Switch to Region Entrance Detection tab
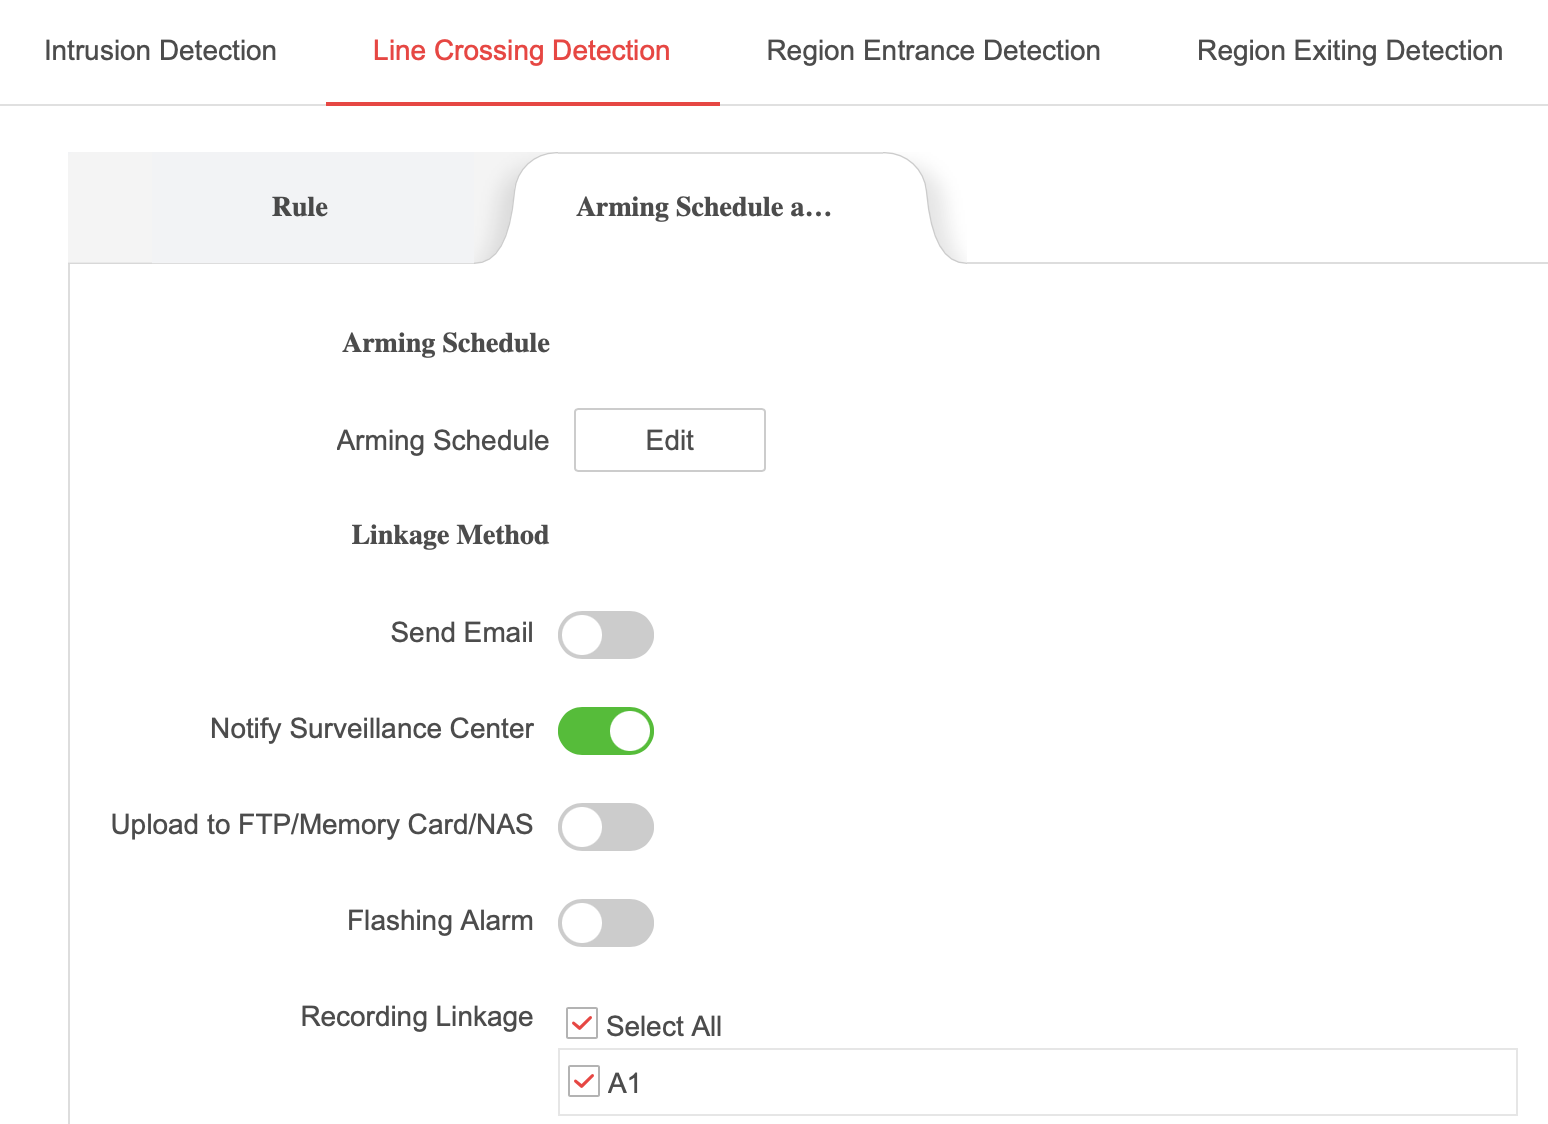Viewport: 1548px width, 1124px height. pyautogui.click(x=933, y=51)
